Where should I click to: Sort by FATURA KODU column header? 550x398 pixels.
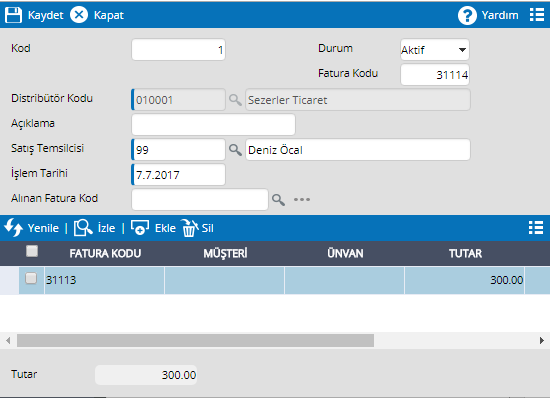[x=105, y=254]
